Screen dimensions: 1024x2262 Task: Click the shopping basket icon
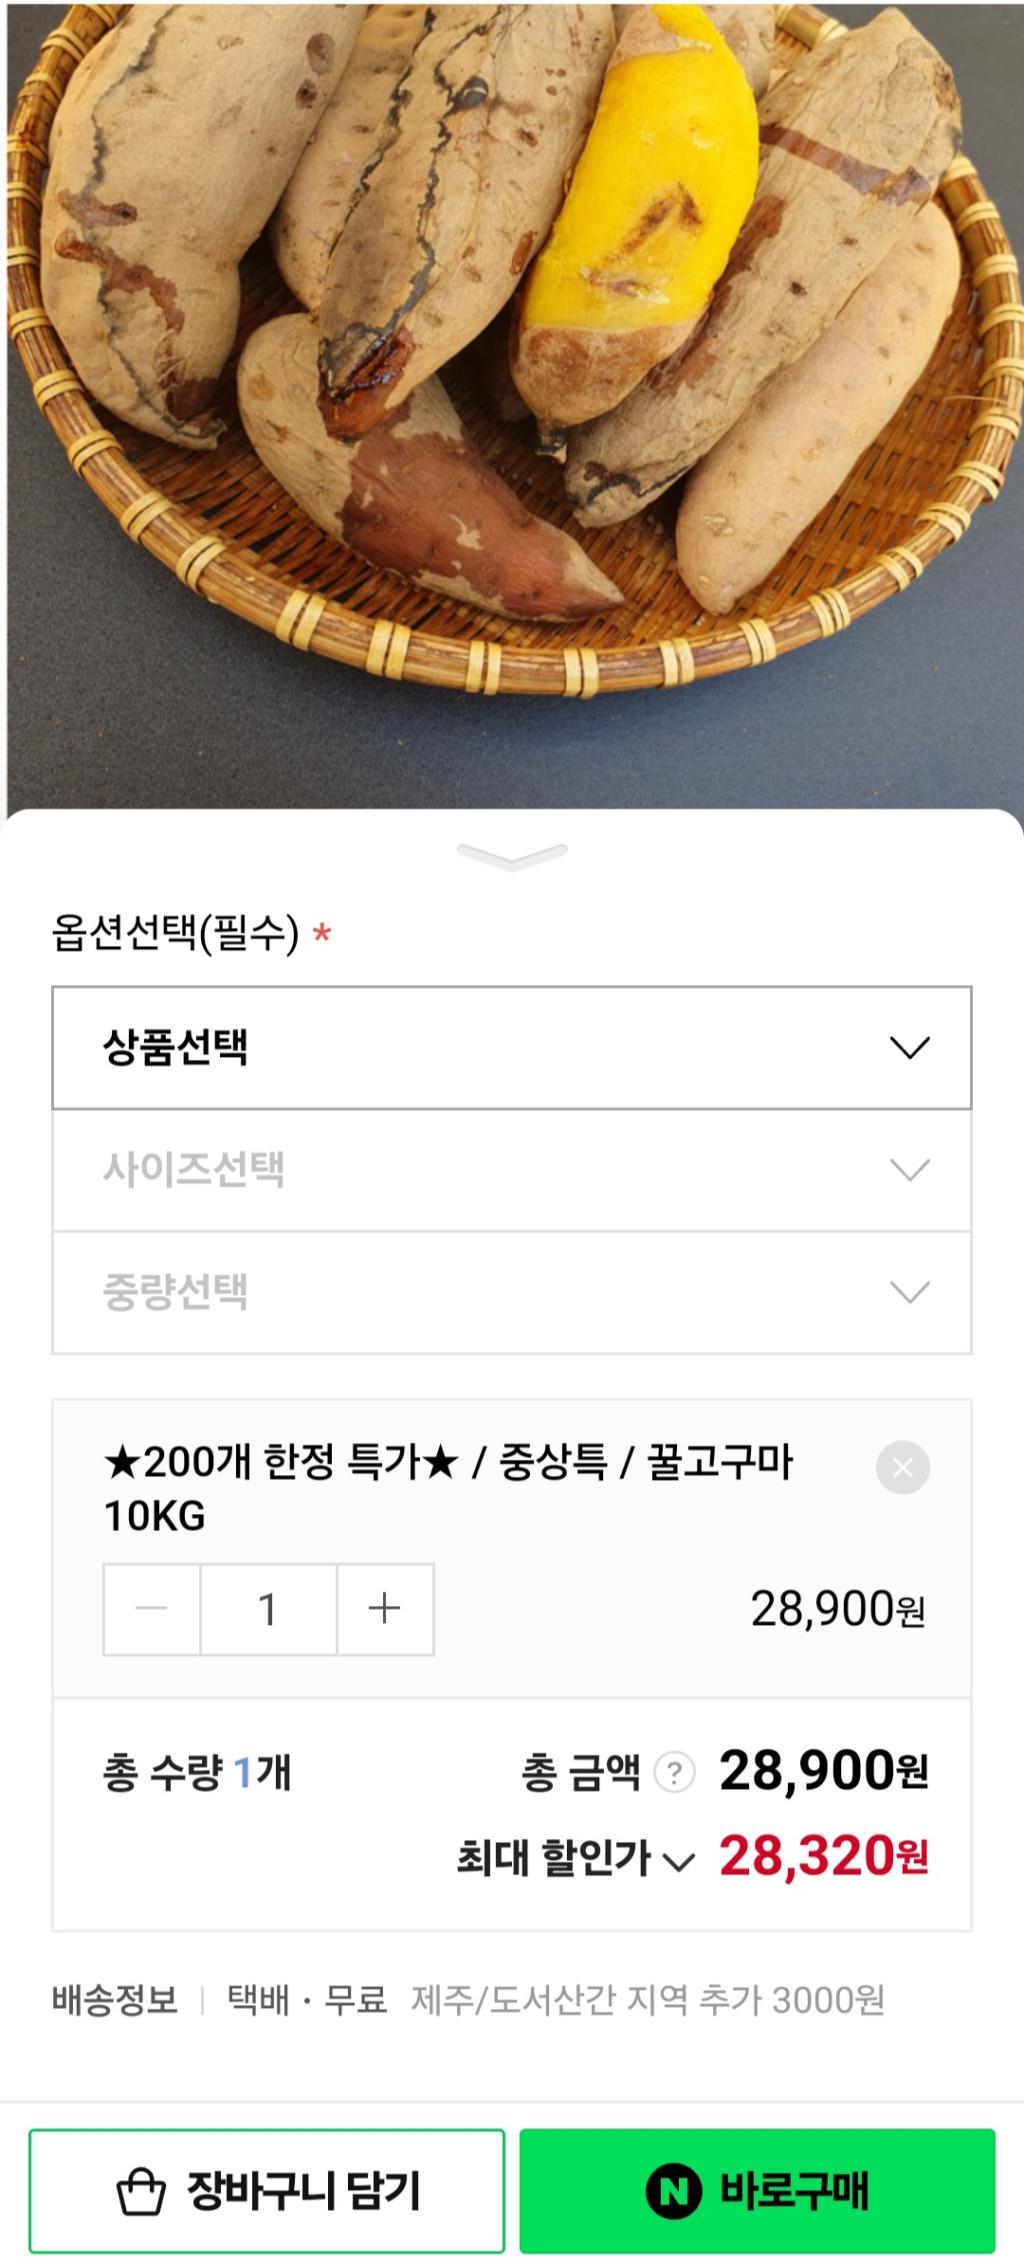141,2191
